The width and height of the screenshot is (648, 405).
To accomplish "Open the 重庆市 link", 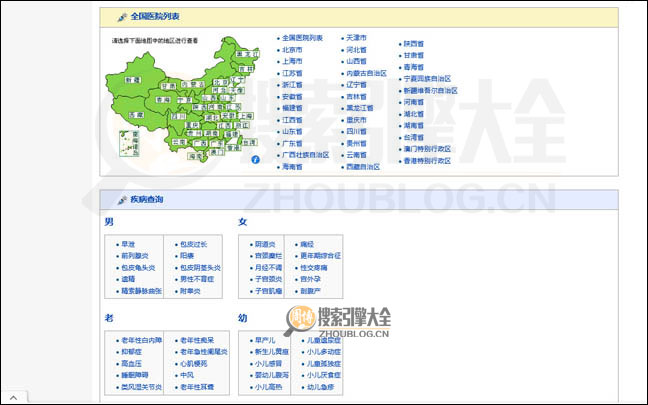I will [x=356, y=120].
